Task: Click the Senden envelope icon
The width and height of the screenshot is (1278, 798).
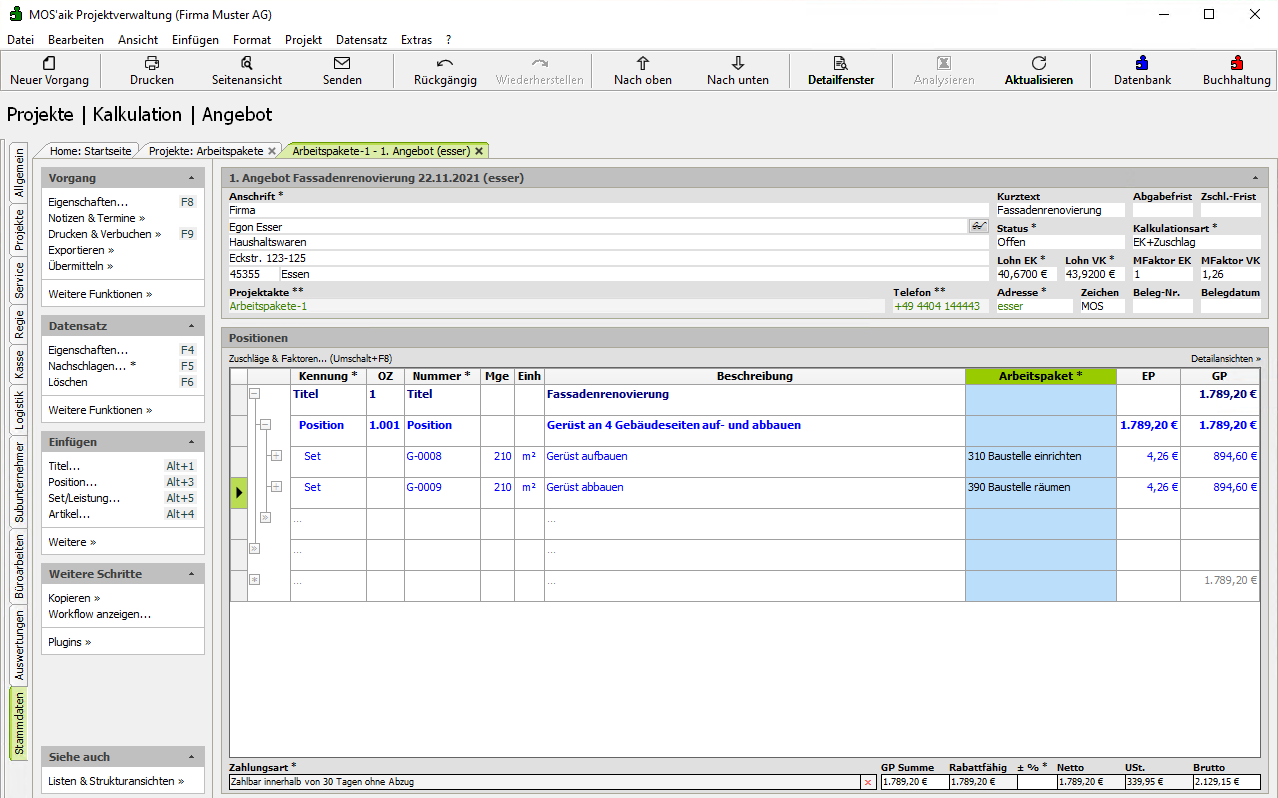Action: pos(342,62)
